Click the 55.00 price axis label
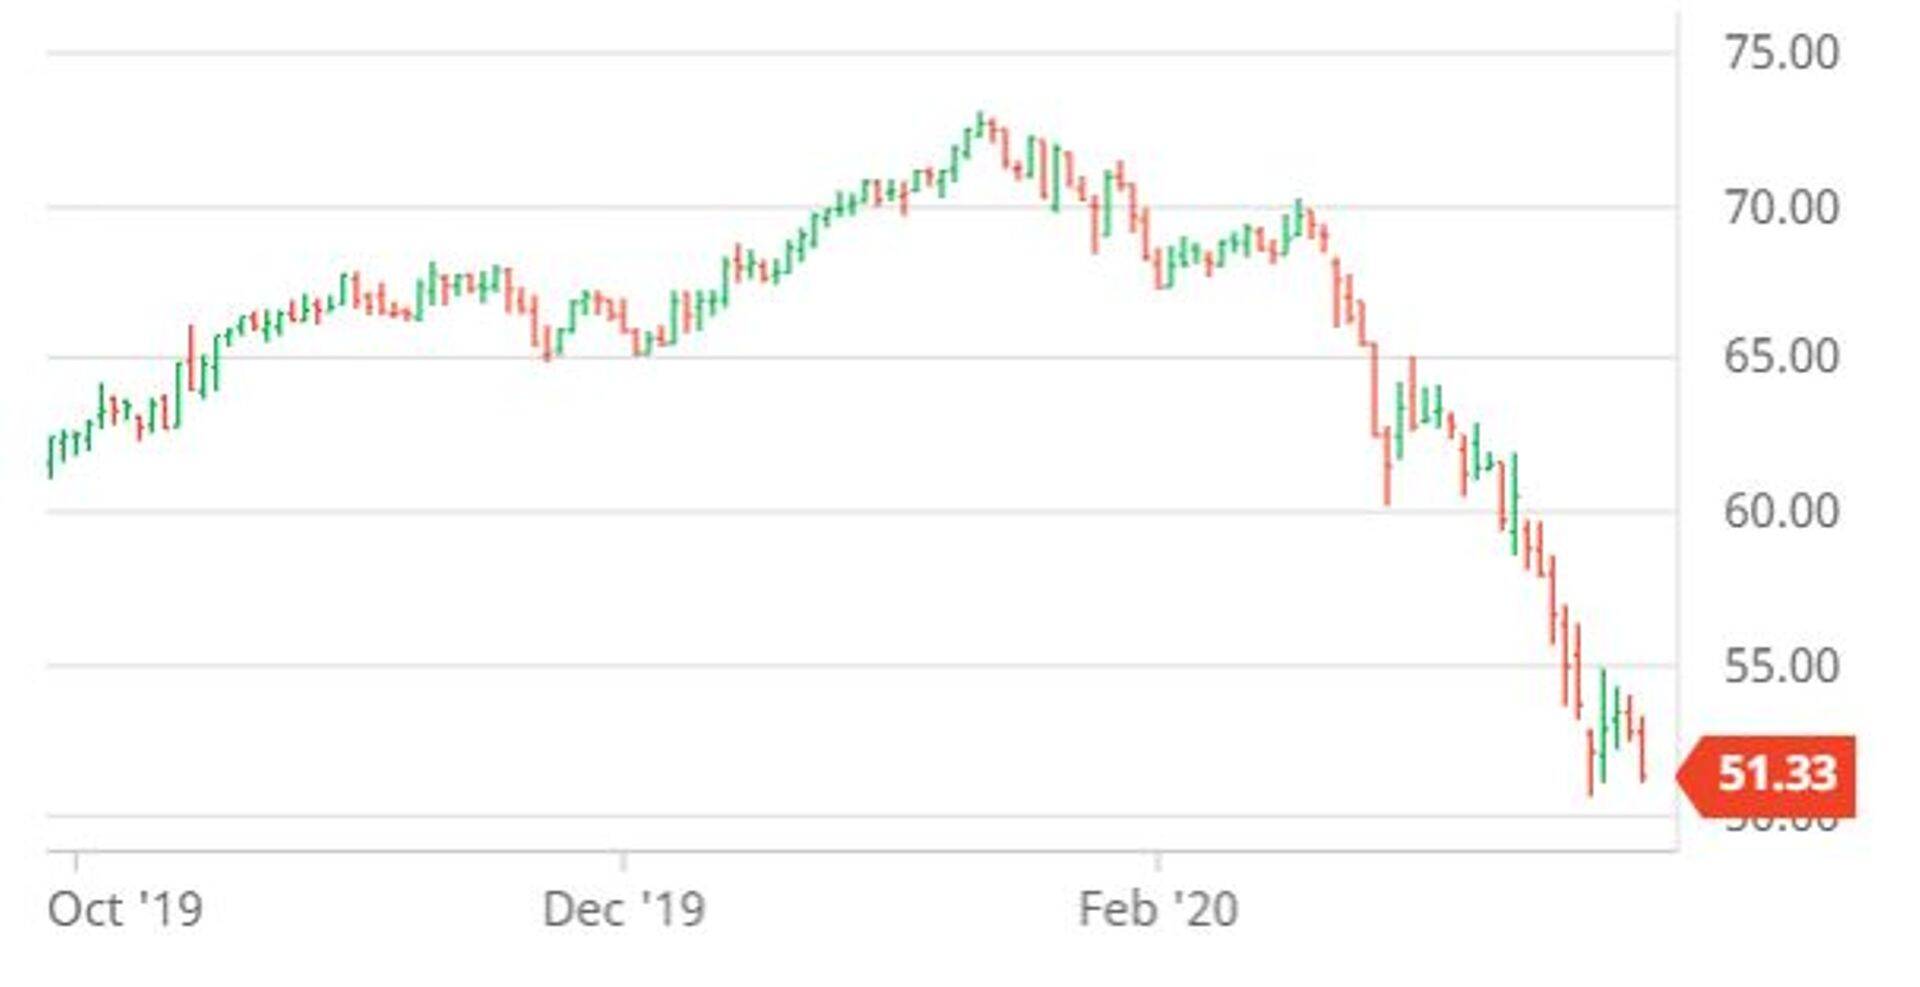1920x987 pixels. 1781,666
